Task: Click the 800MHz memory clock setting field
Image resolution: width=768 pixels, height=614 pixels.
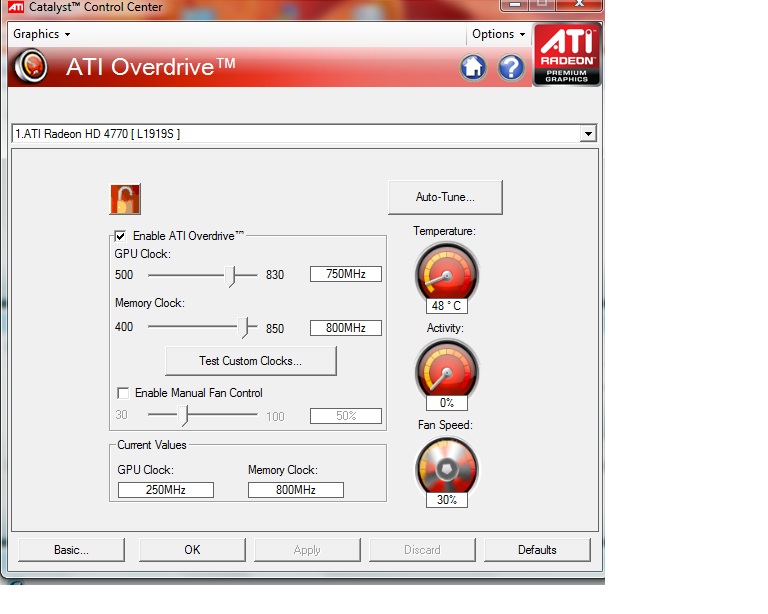Action: (346, 328)
